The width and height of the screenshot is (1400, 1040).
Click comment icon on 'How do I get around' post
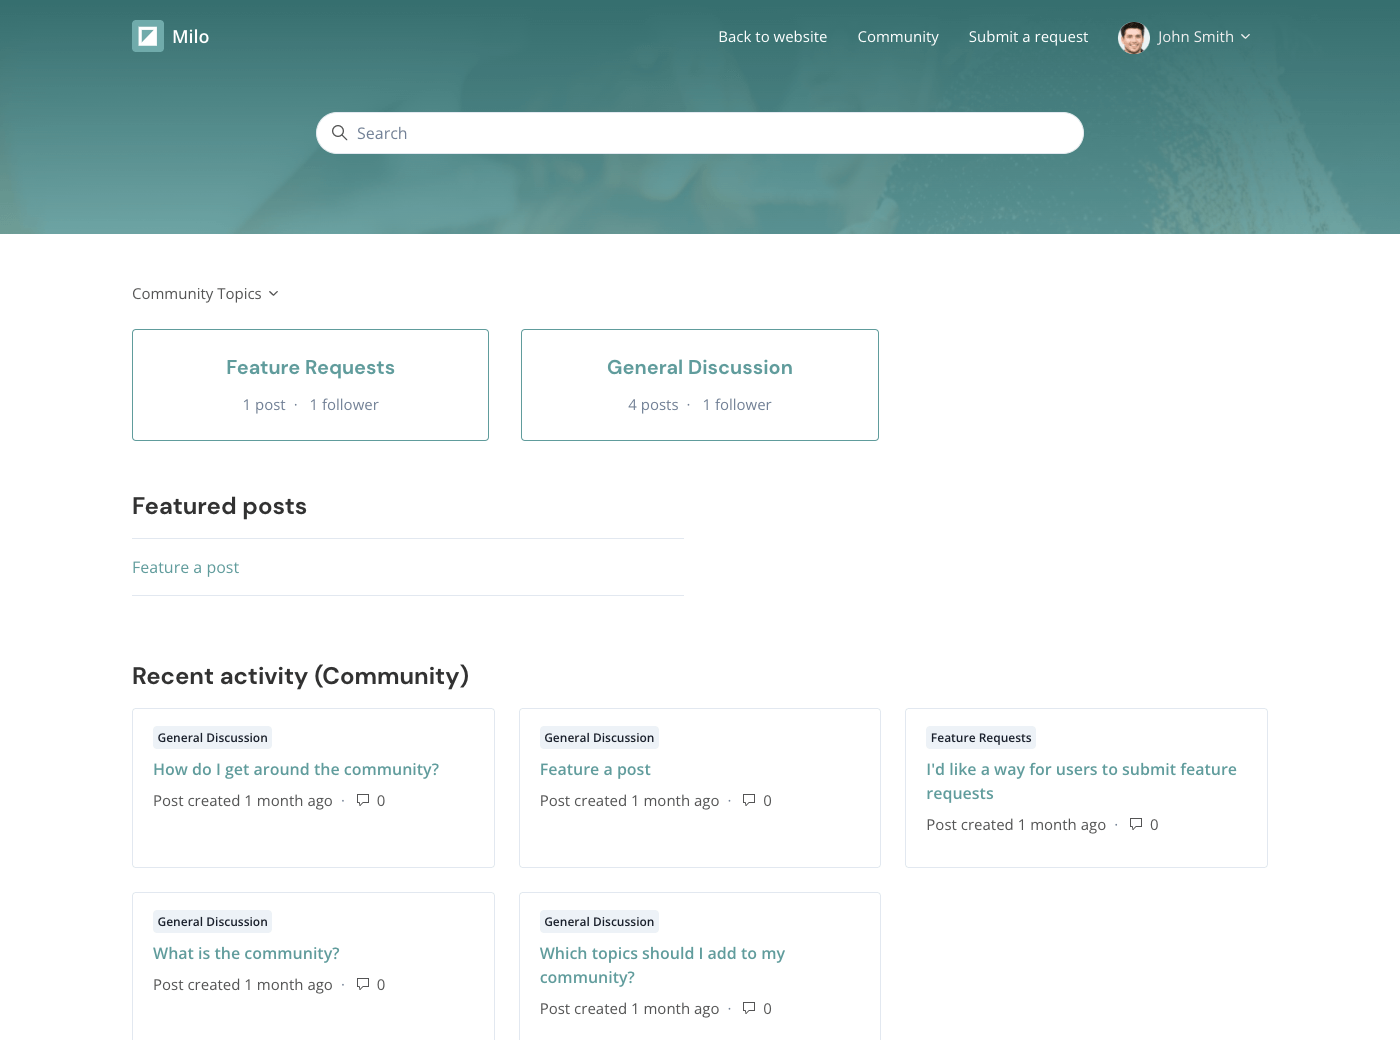[x=363, y=800]
